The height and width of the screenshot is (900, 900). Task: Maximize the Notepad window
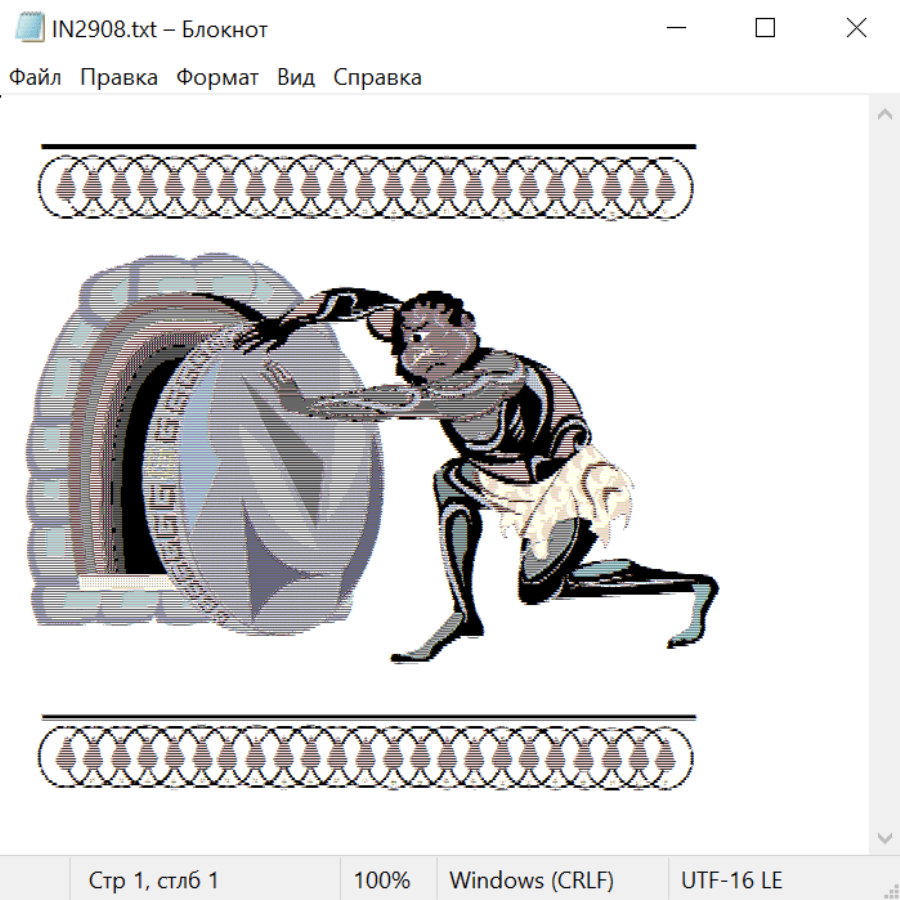pos(765,28)
